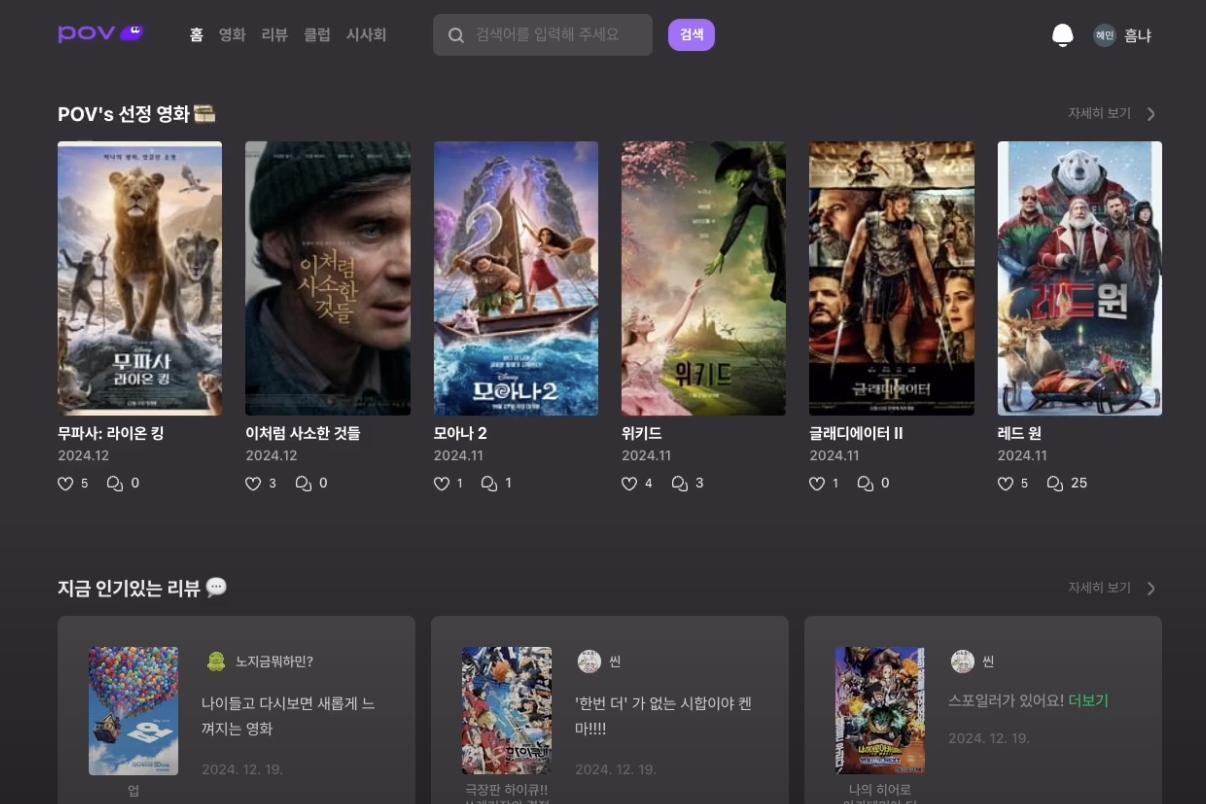Click 자세히 보기 for 지금 인기있는 리뷰
Image resolution: width=1206 pixels, height=804 pixels.
tap(1099, 588)
